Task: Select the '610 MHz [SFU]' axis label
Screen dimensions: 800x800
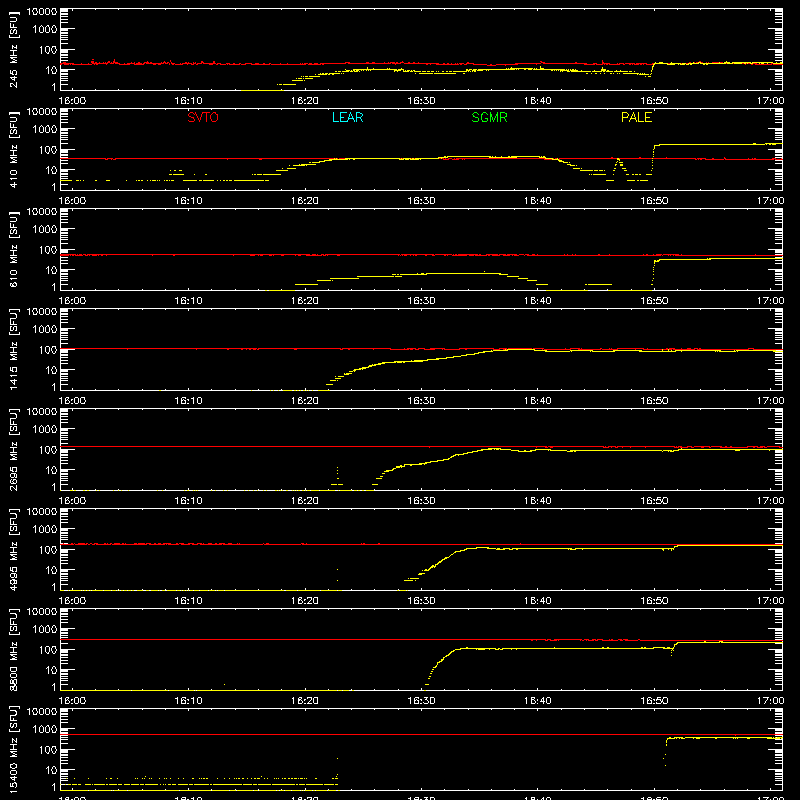Action: (x=14, y=249)
